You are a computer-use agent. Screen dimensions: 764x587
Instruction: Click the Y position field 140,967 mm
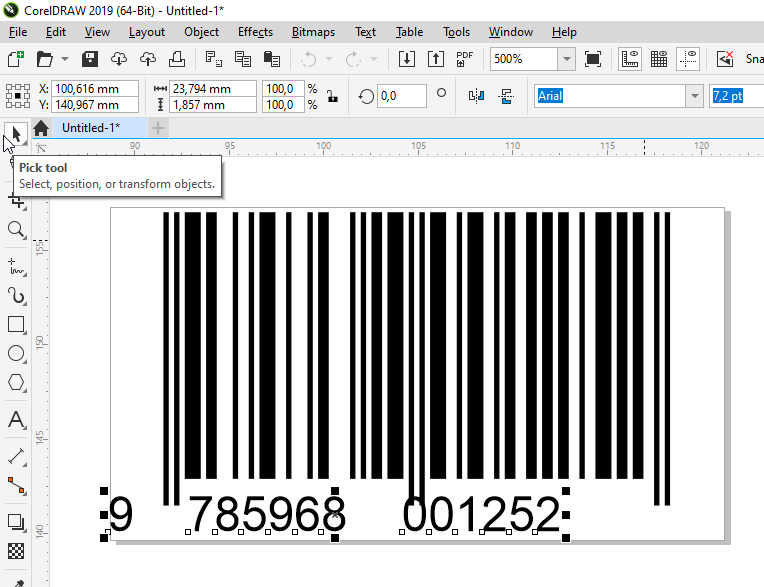[95, 105]
